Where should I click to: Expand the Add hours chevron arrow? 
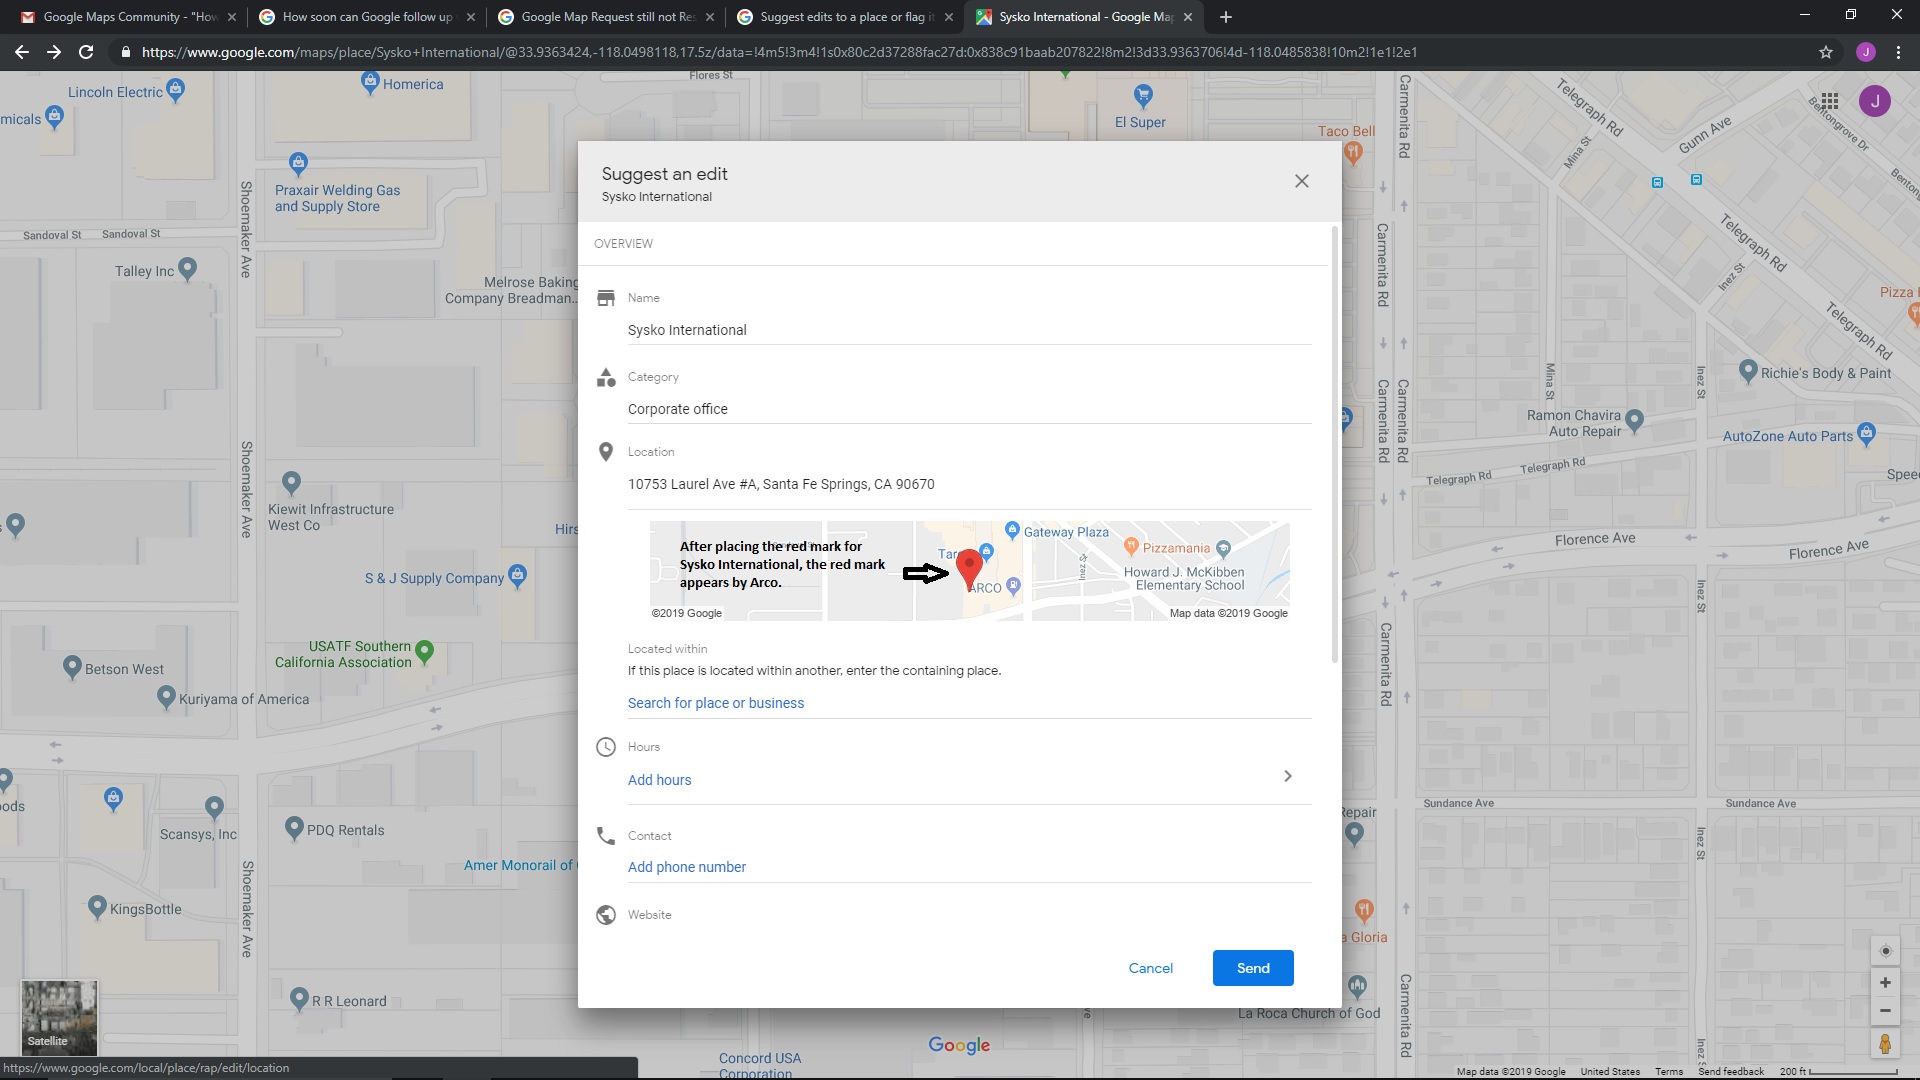[1287, 776]
